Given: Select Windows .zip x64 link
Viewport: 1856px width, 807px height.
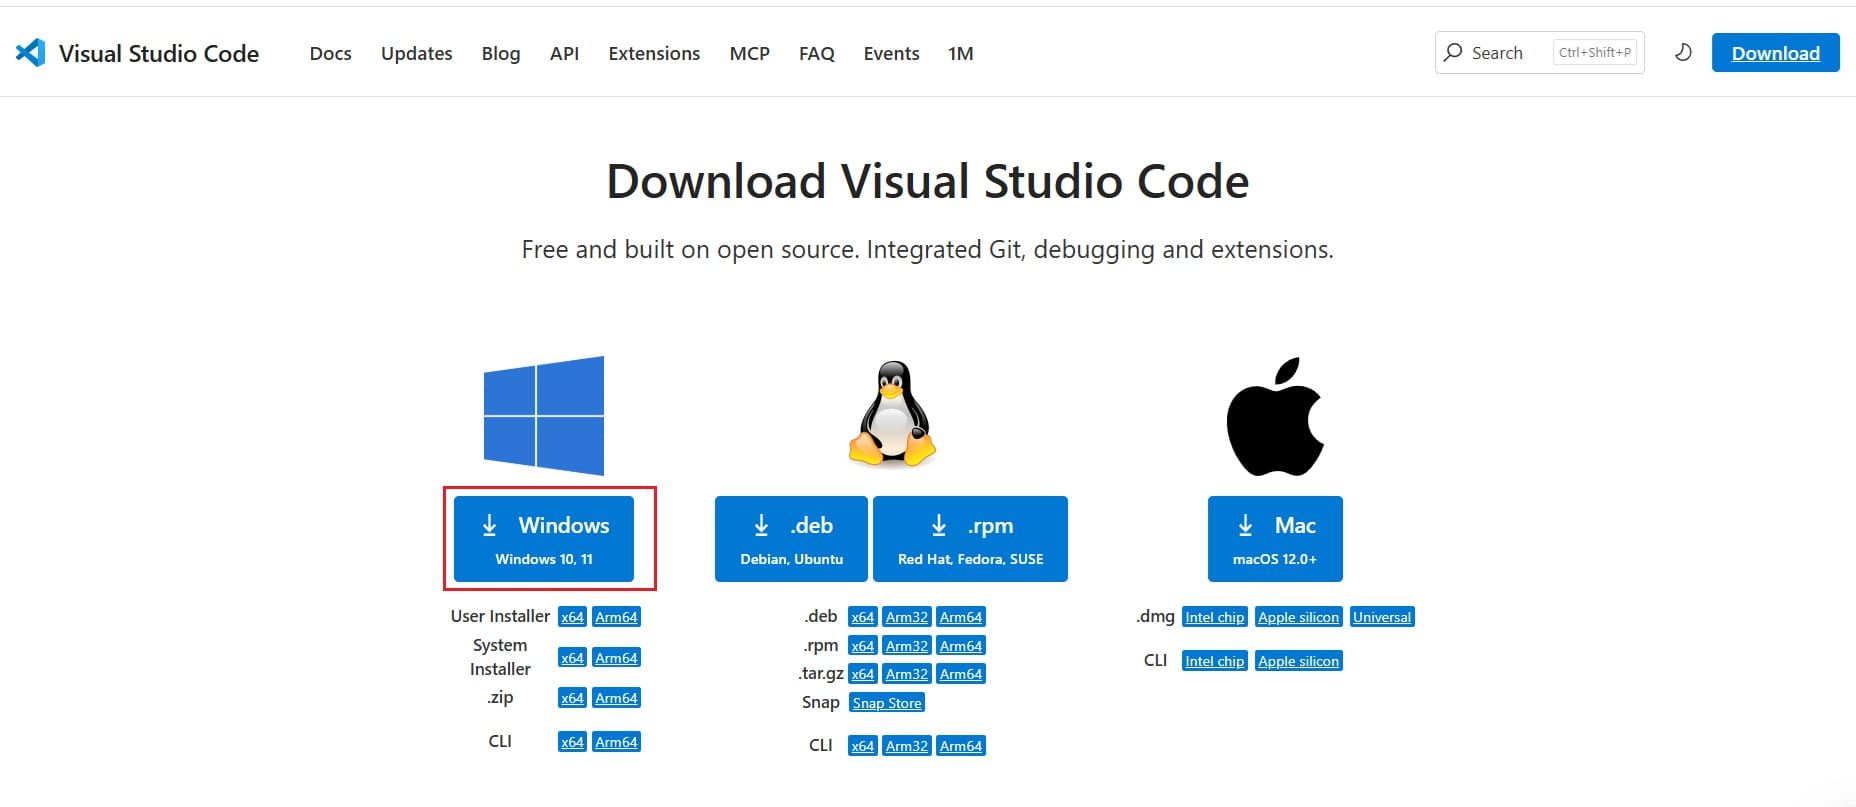Looking at the screenshot, I should tap(572, 698).
